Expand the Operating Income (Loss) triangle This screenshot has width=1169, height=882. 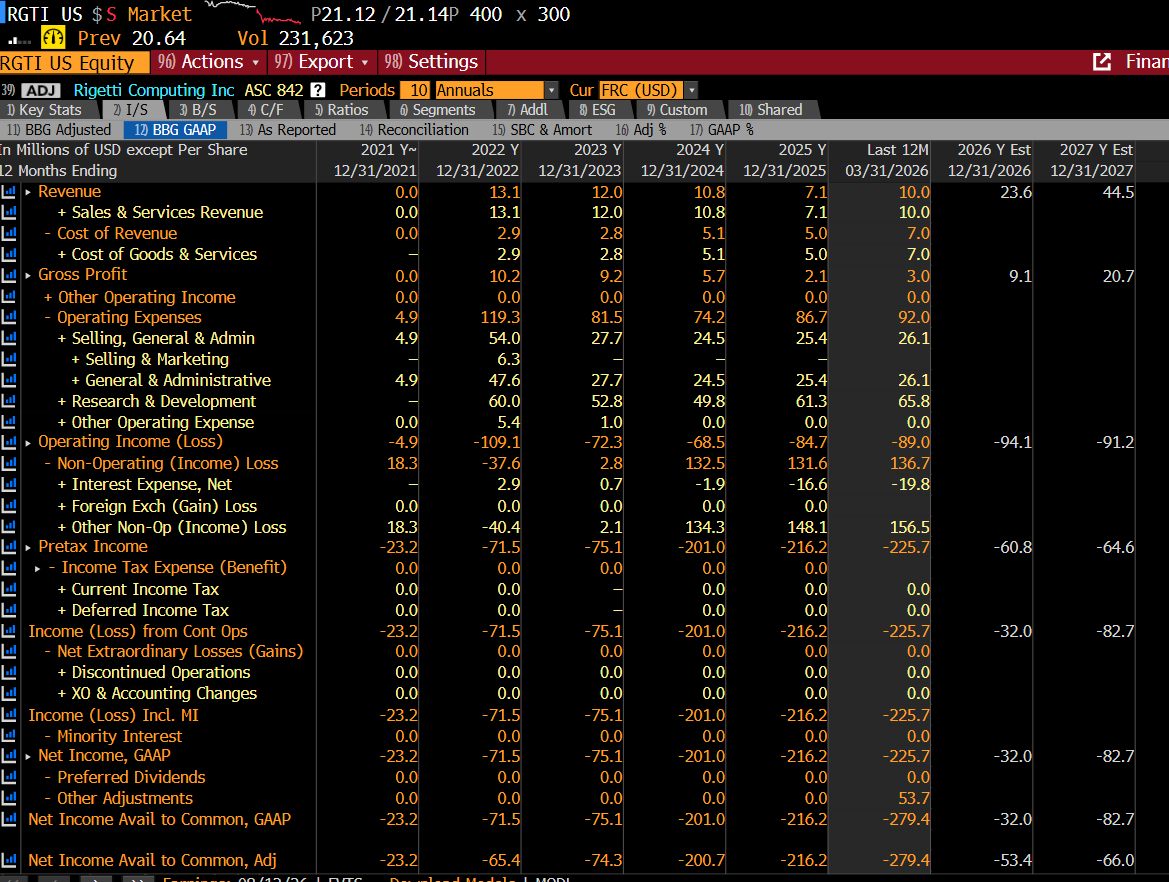coord(28,443)
